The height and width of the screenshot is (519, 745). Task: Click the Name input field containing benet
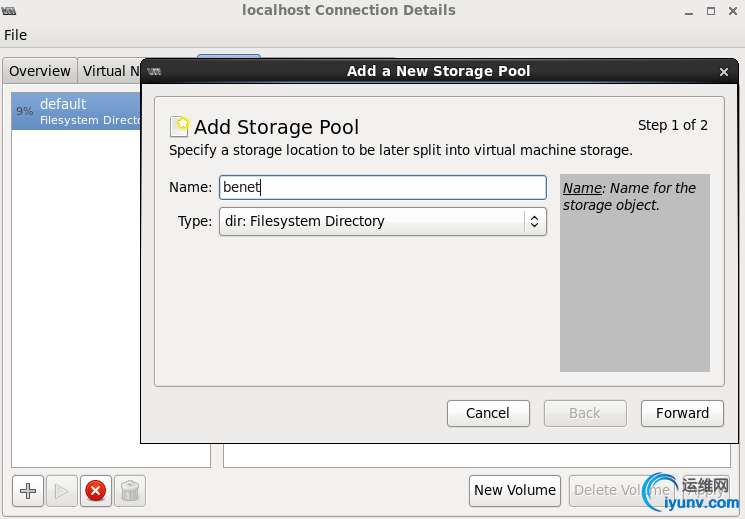click(382, 187)
